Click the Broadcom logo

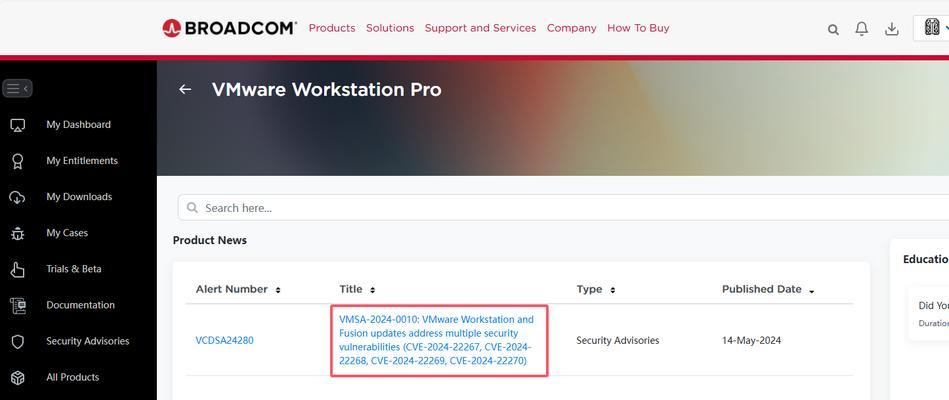[229, 28]
